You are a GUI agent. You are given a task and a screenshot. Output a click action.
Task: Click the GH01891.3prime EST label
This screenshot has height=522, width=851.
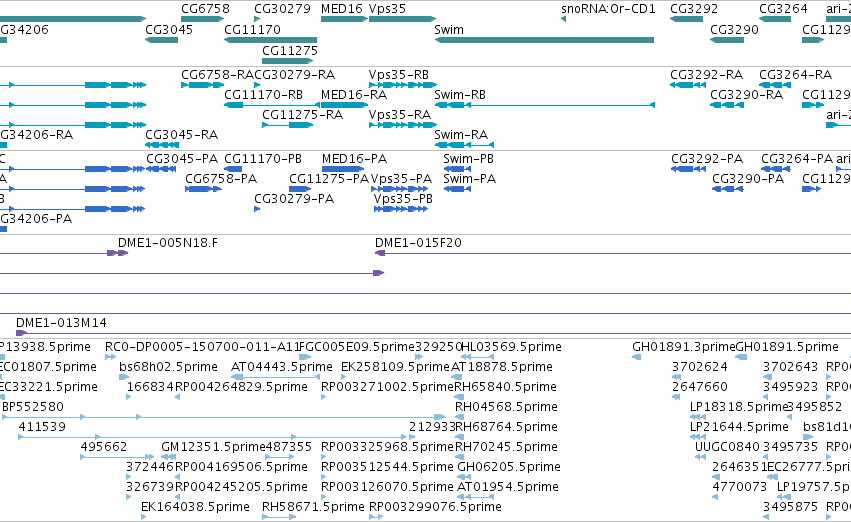point(684,347)
